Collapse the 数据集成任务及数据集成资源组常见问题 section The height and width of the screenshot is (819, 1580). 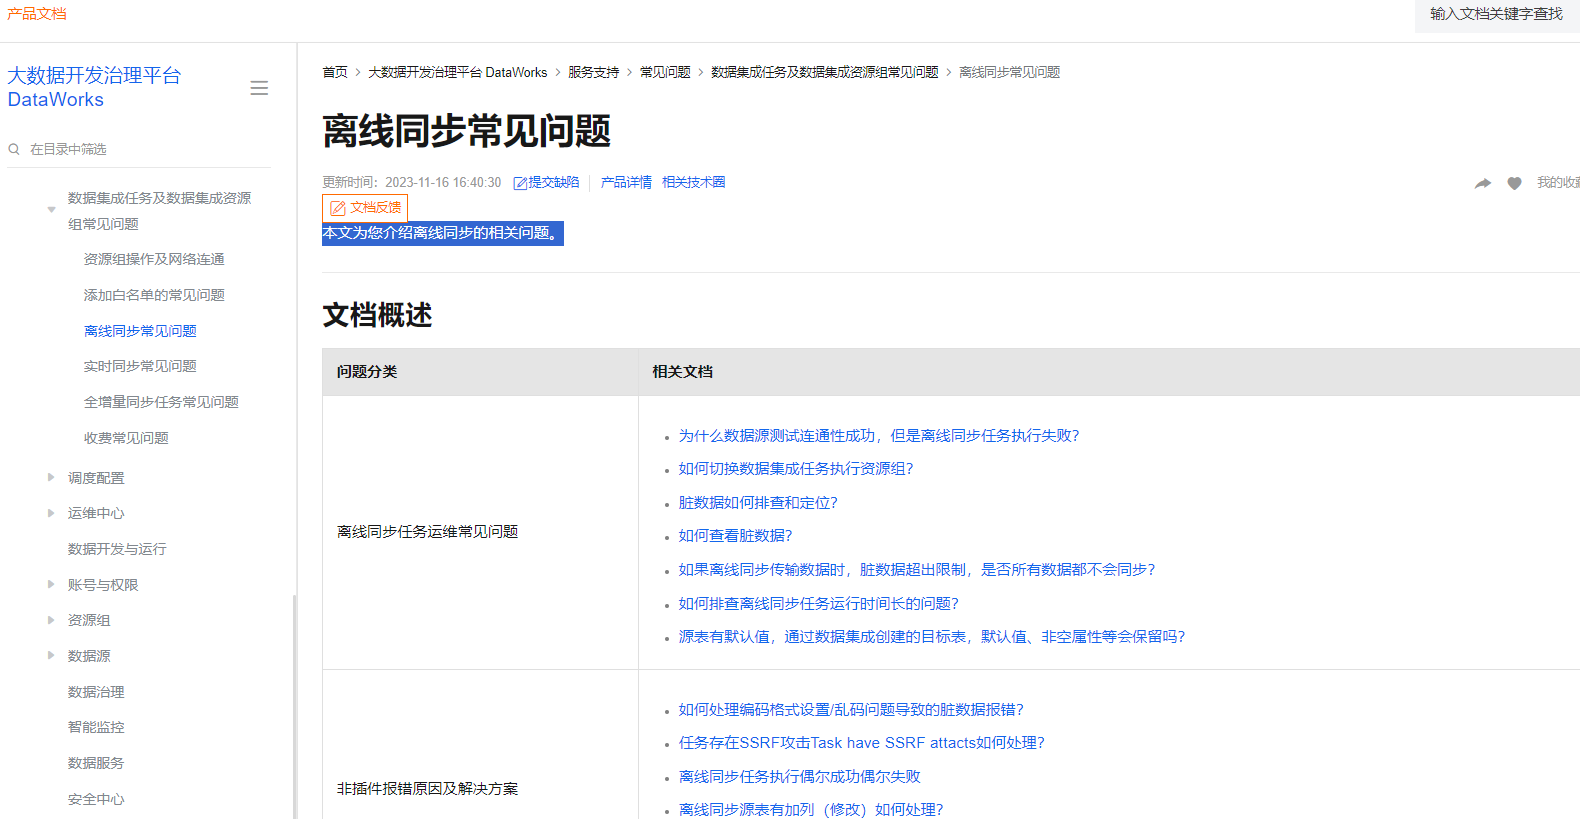click(51, 210)
